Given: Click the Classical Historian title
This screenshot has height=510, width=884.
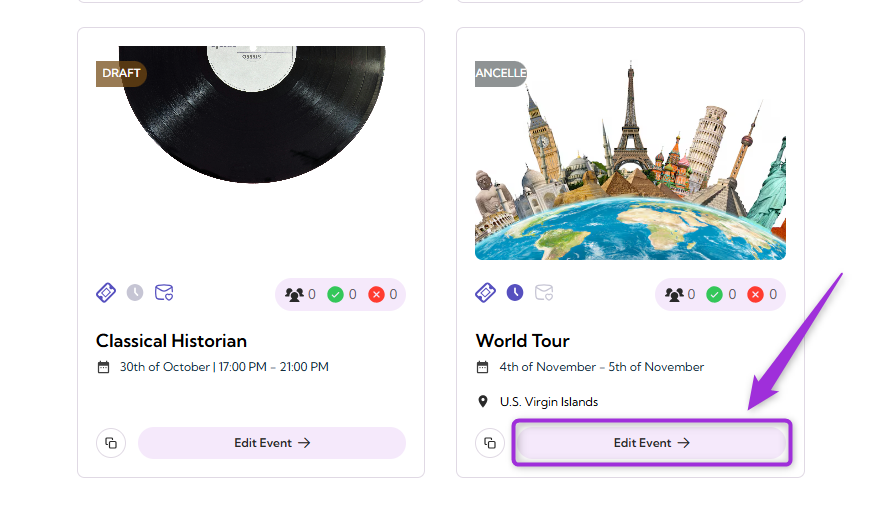Looking at the screenshot, I should click(x=171, y=341).
